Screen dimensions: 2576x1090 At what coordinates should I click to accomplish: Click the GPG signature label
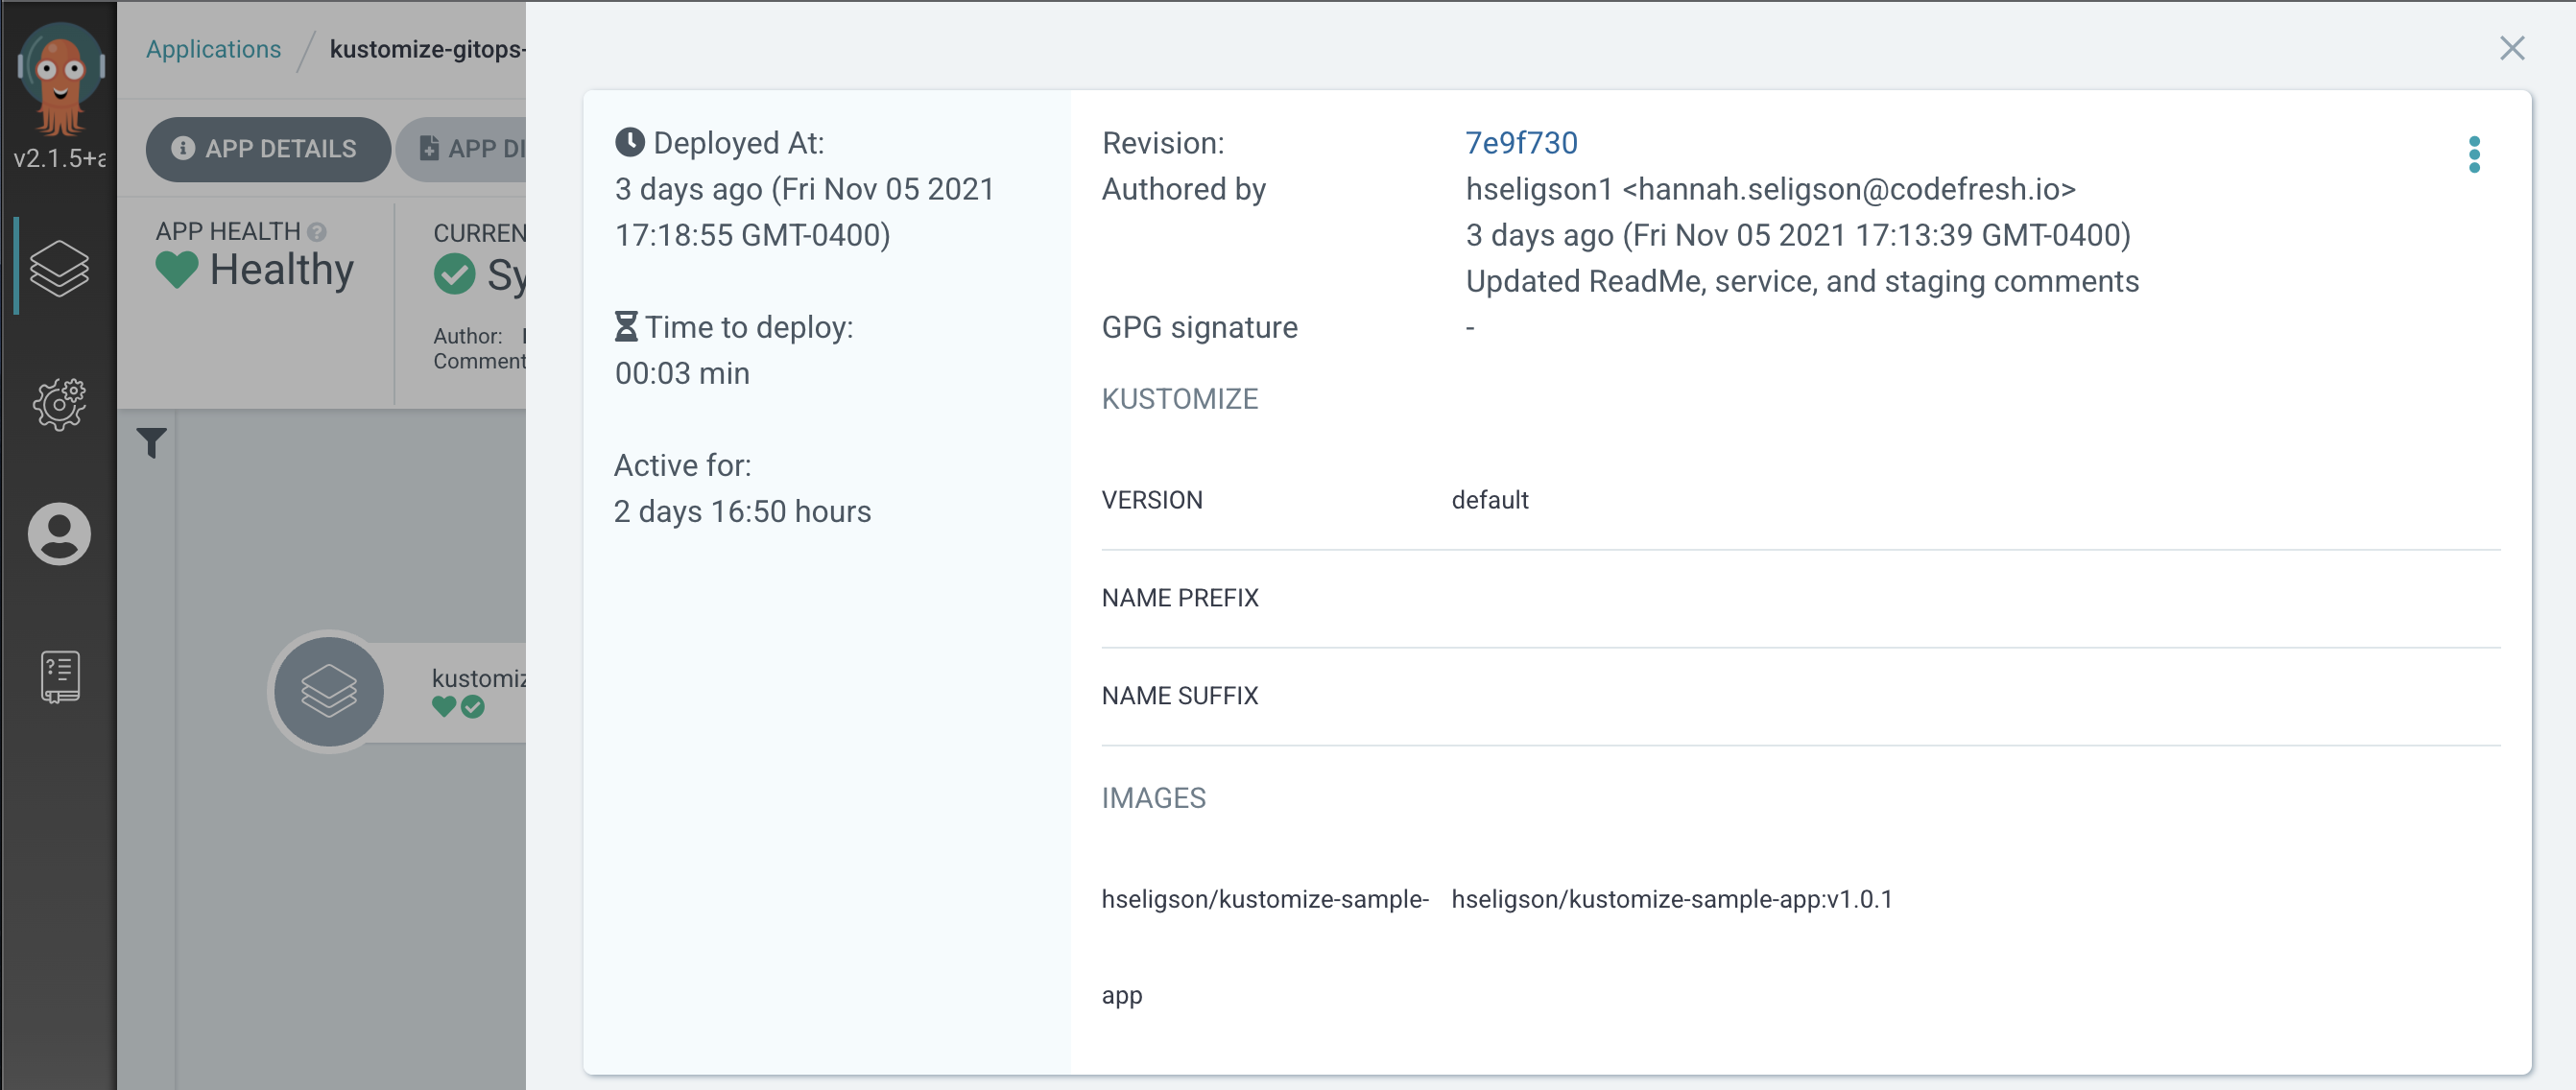pos(1199,327)
